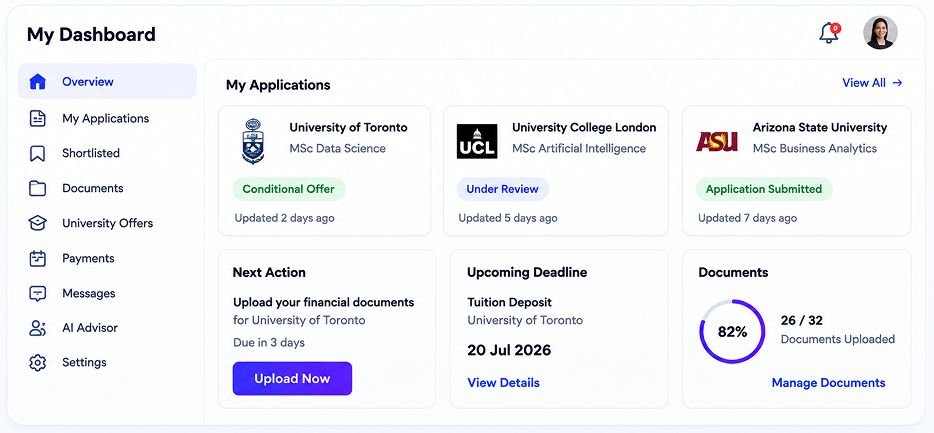Select the Payments calendar icon

click(38, 258)
